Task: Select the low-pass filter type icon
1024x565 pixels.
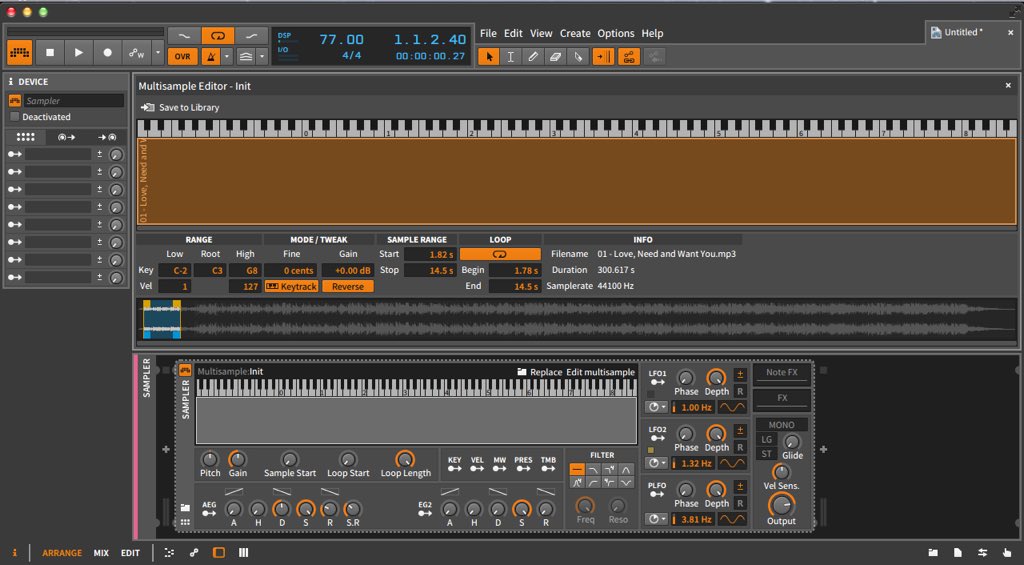Action: pos(593,469)
